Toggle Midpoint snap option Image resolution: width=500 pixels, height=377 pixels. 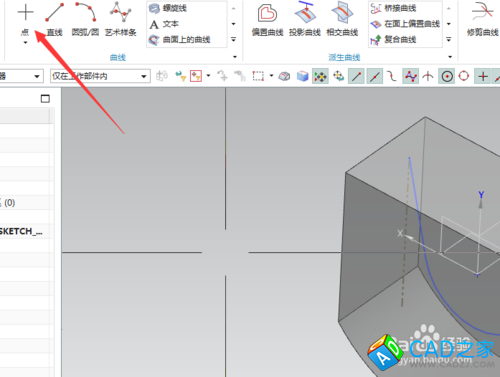coord(375,76)
